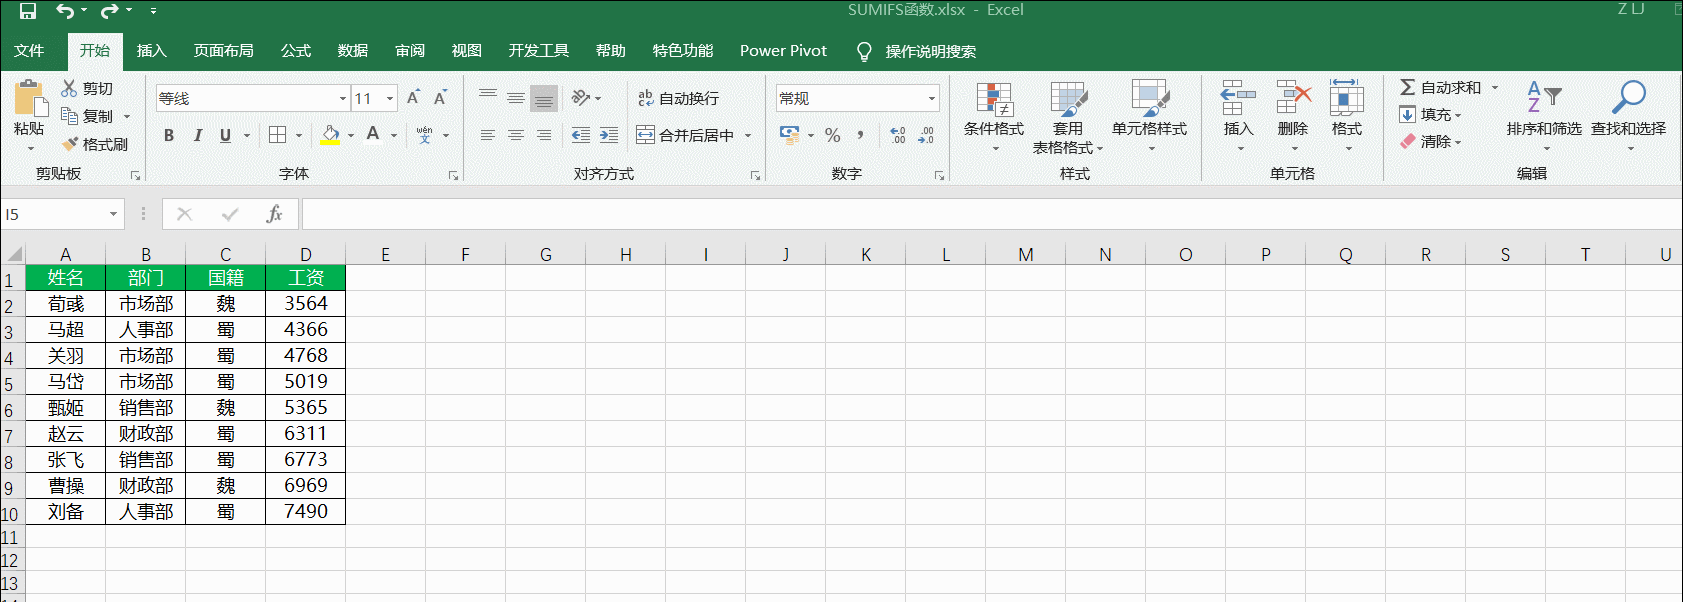Switch to the 页面布局 tab
This screenshot has width=1683, height=602.
point(223,50)
